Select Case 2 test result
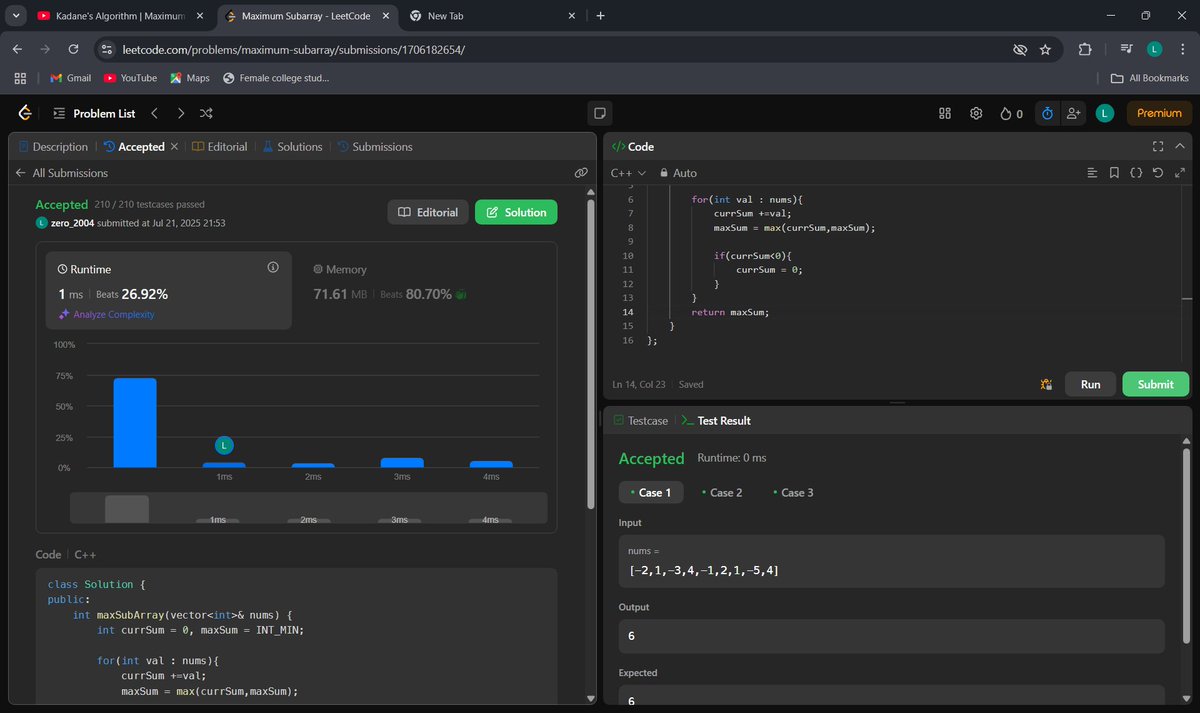 pos(722,492)
